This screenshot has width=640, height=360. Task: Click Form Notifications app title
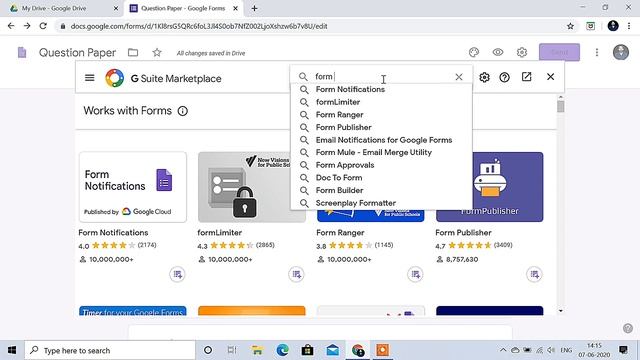[113, 233]
